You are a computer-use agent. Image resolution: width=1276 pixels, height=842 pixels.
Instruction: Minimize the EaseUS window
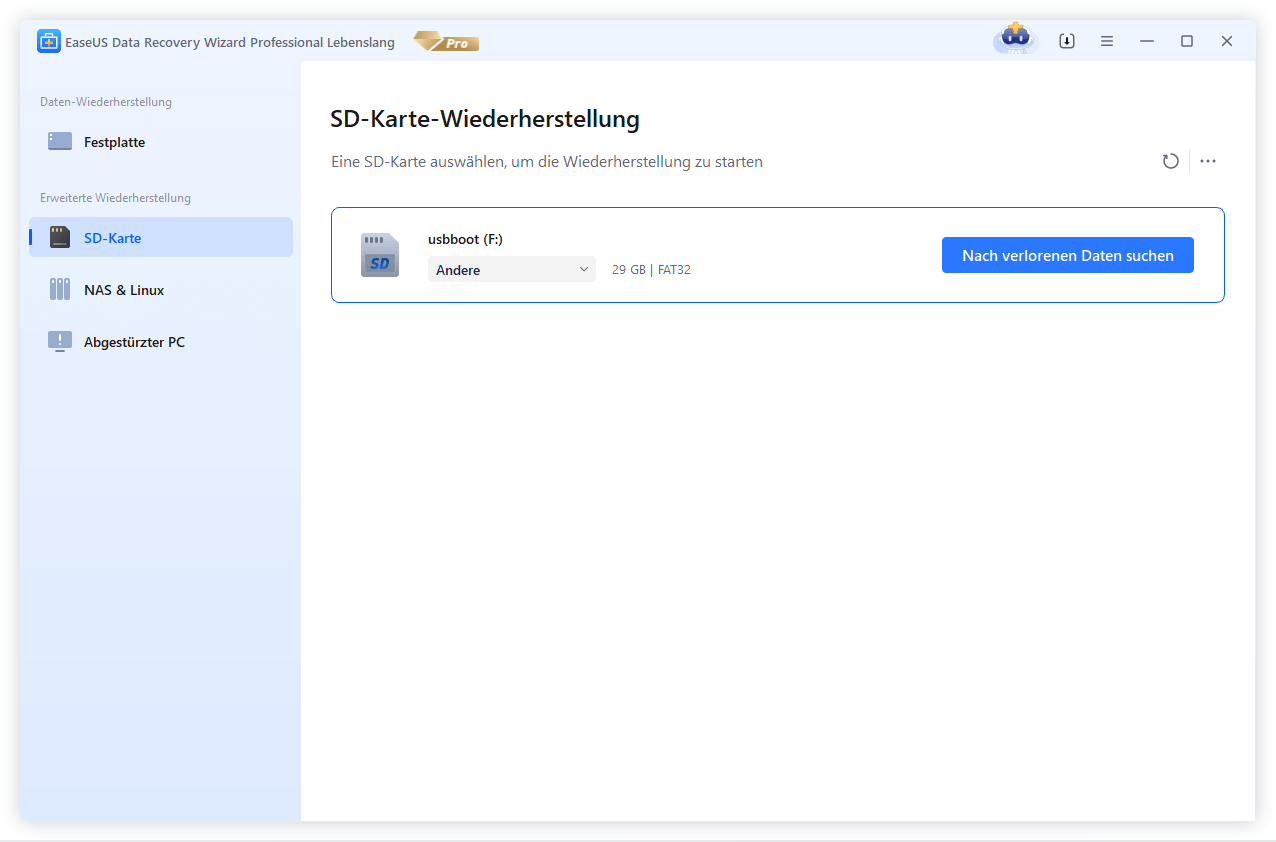[x=1147, y=41]
